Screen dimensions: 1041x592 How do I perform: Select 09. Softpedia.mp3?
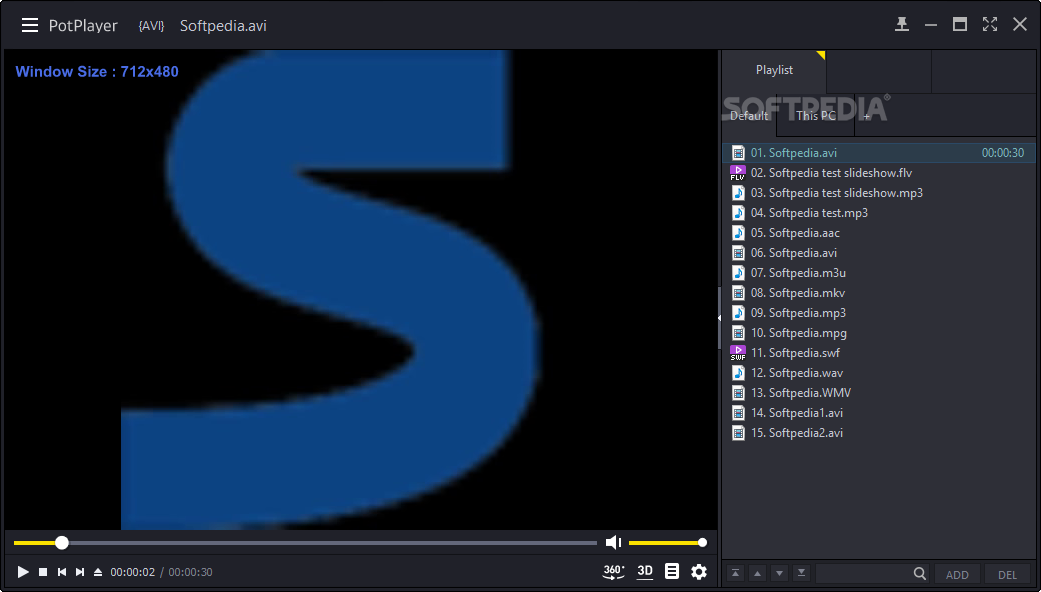(x=878, y=313)
